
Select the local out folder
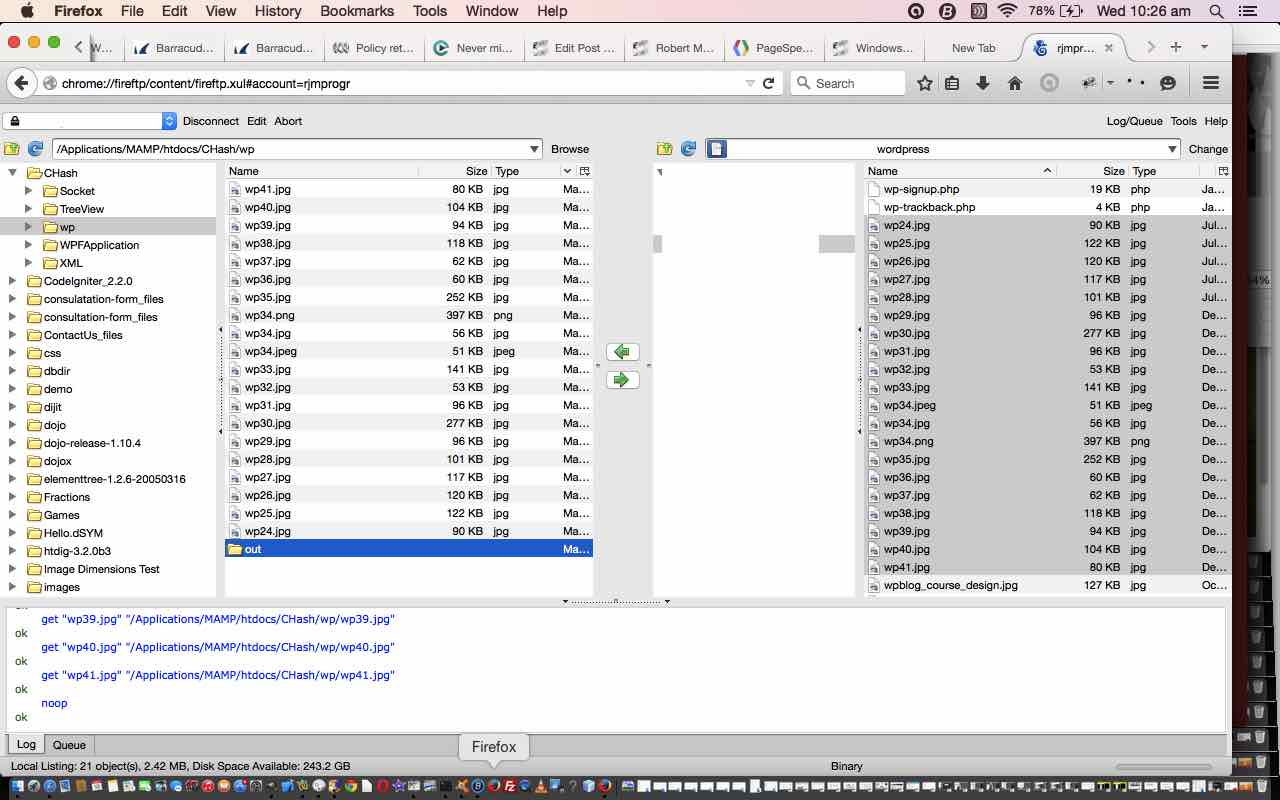(409, 549)
